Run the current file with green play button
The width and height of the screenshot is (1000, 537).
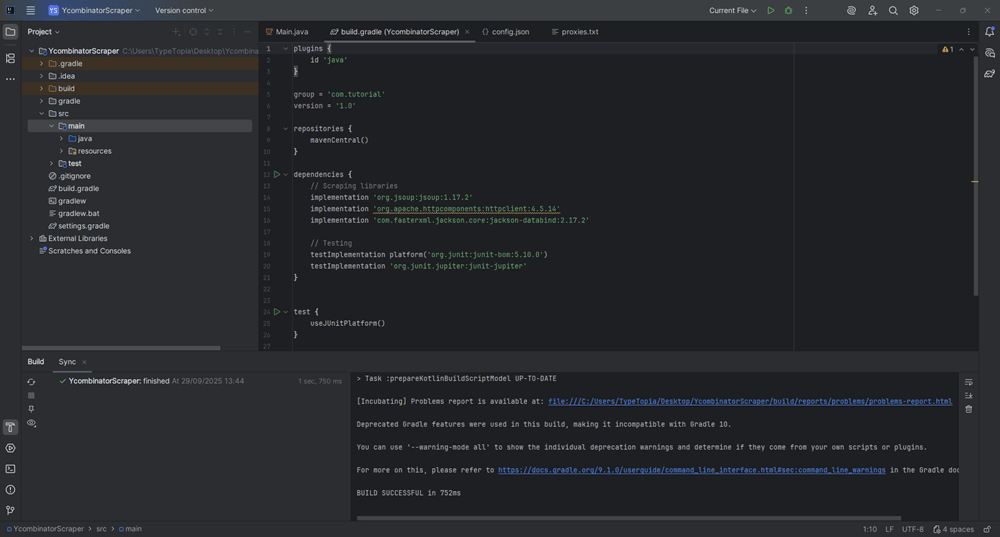pos(770,10)
